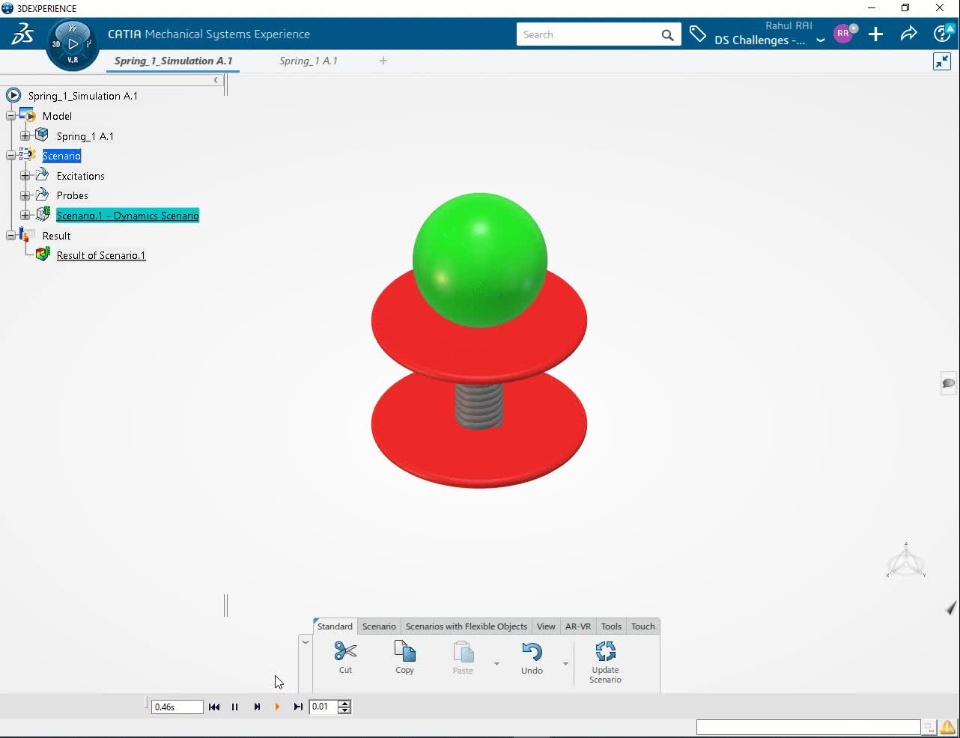The width and height of the screenshot is (960, 738).
Task: Expand the Spring_1 A.1 node
Action: [24, 135]
